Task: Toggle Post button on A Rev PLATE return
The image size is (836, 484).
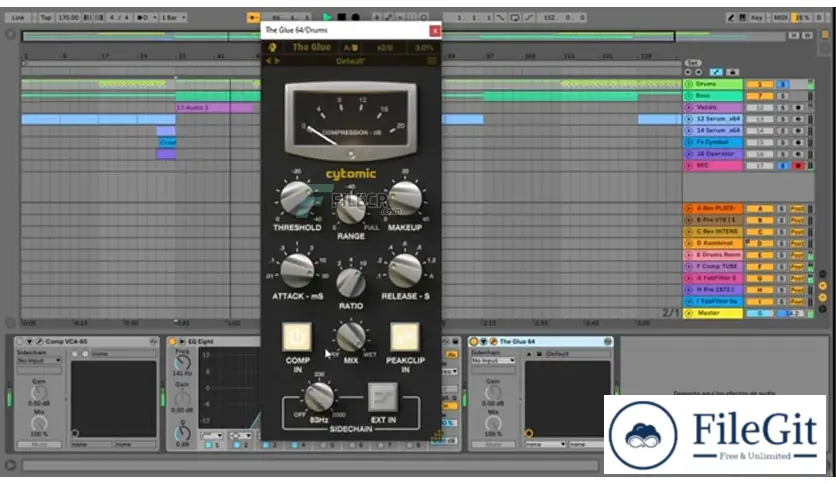Action: point(797,208)
